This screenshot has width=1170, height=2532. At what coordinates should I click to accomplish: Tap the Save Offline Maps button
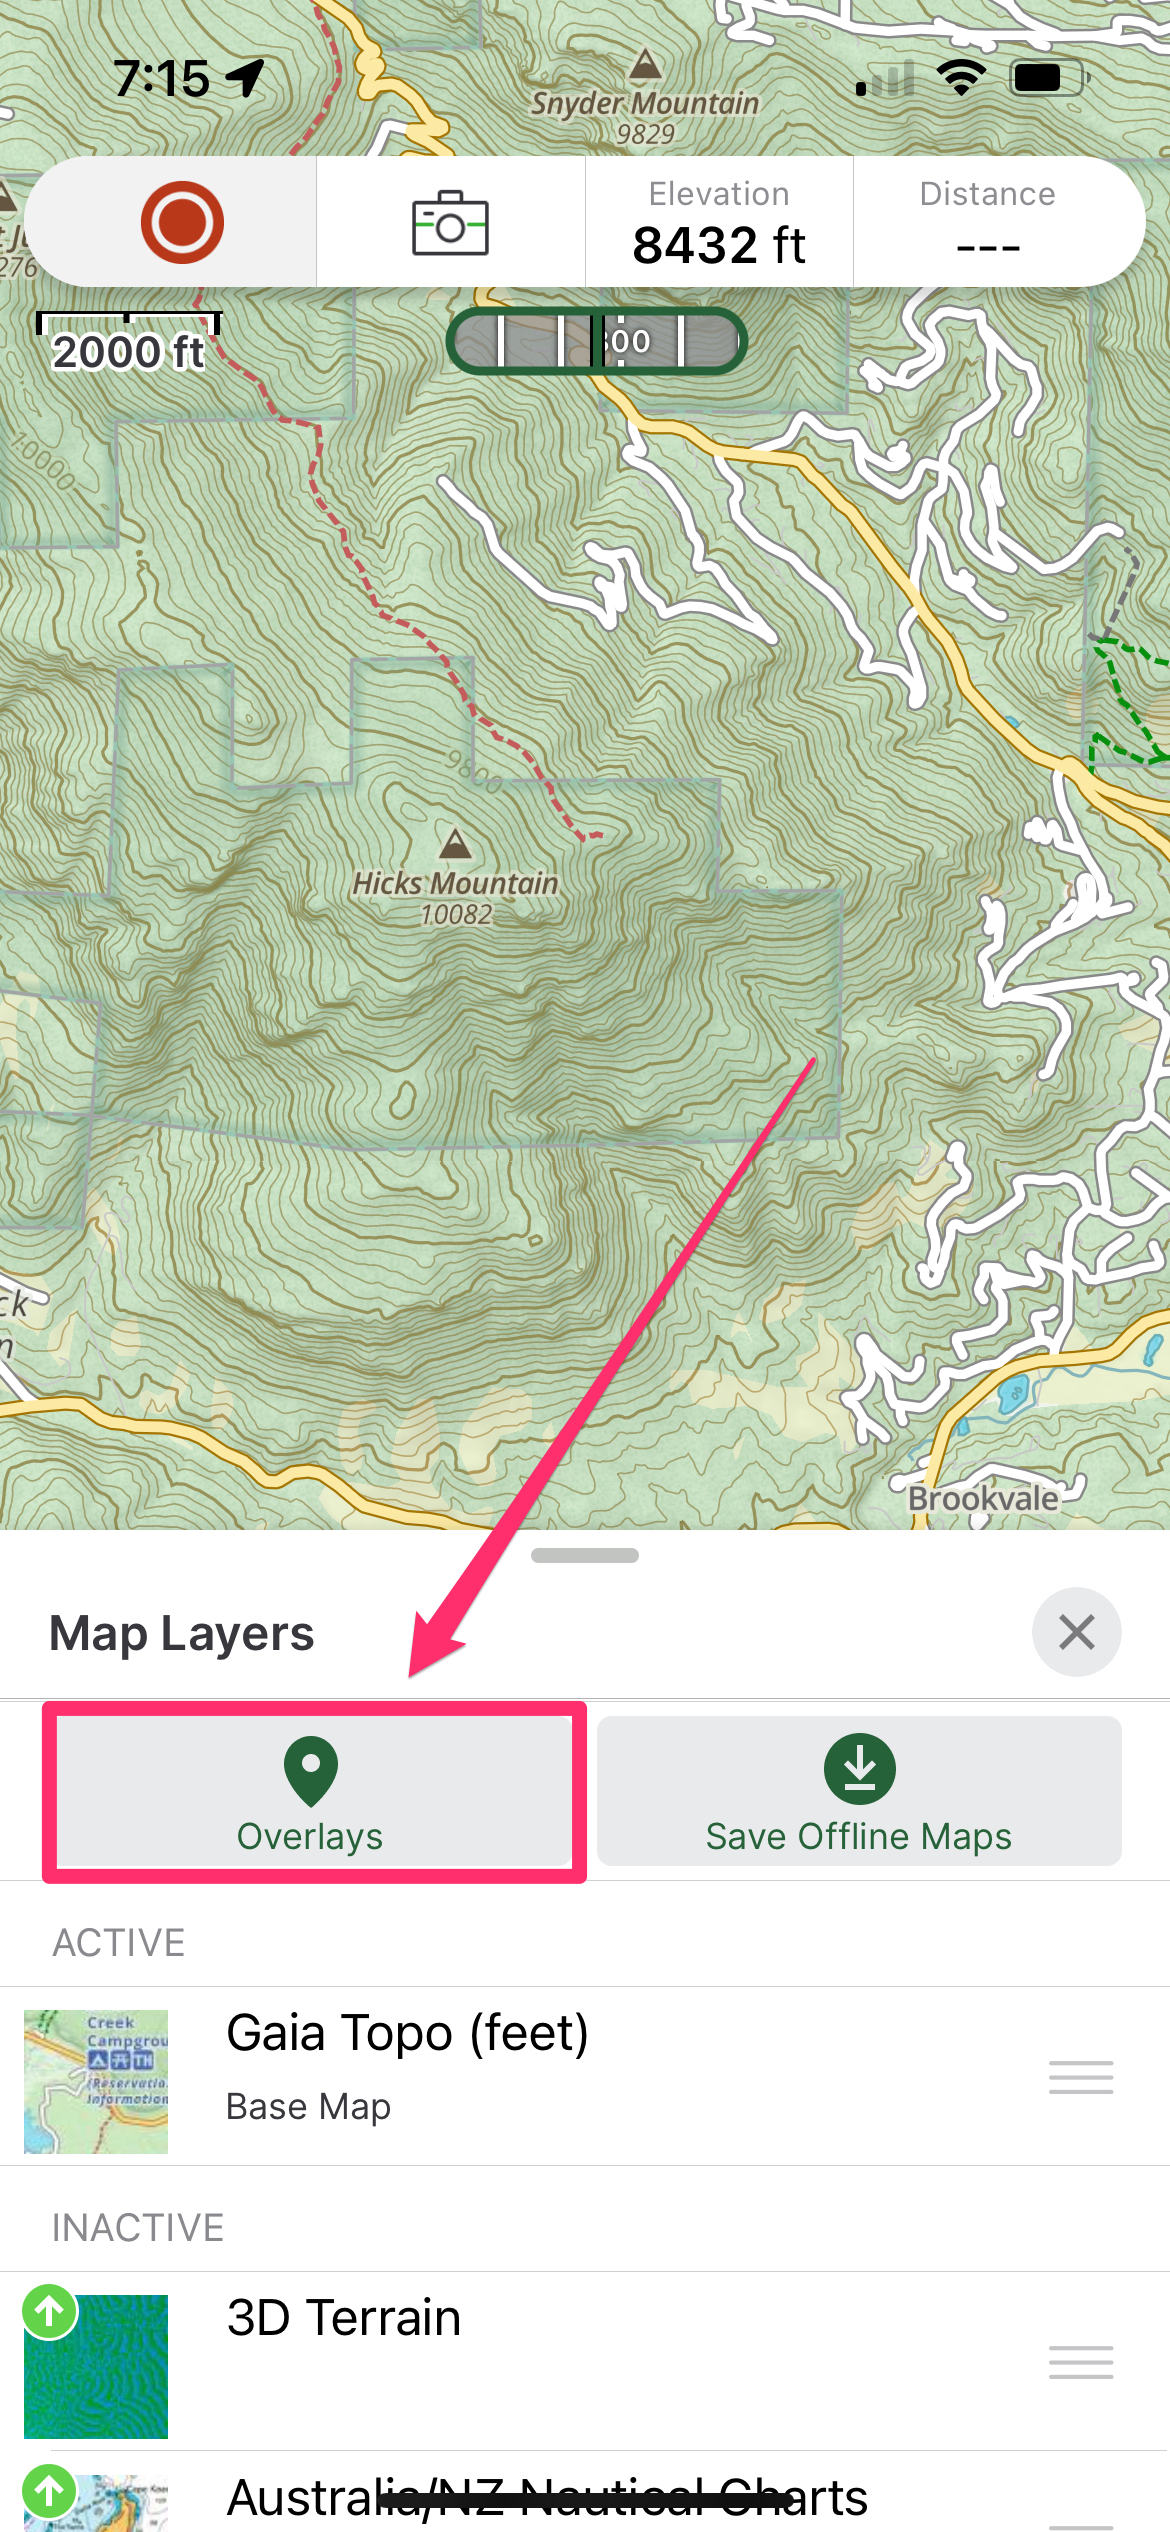pos(859,1791)
